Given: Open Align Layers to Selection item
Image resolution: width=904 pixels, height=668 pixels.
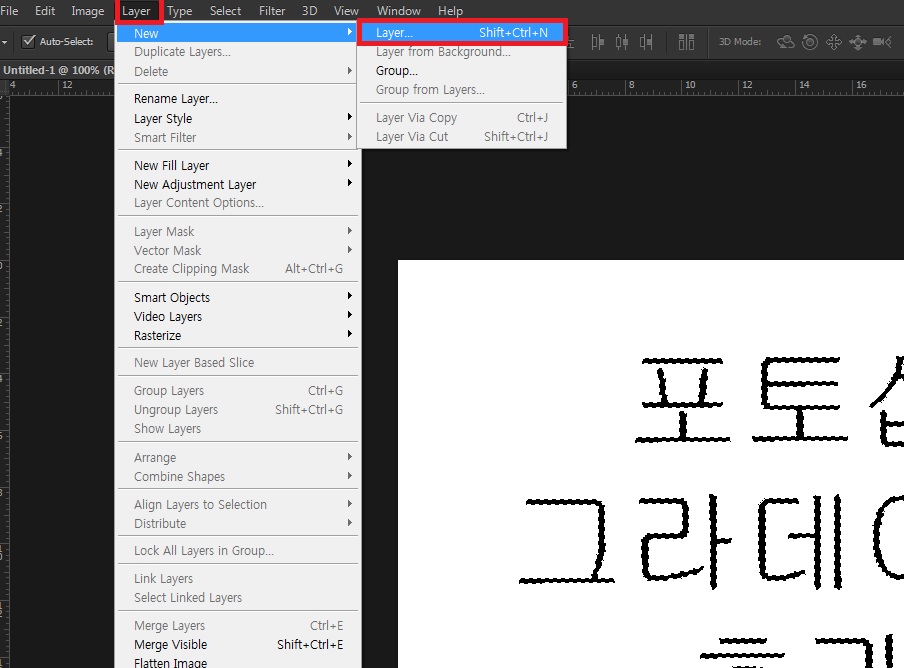Looking at the screenshot, I should (x=238, y=504).
